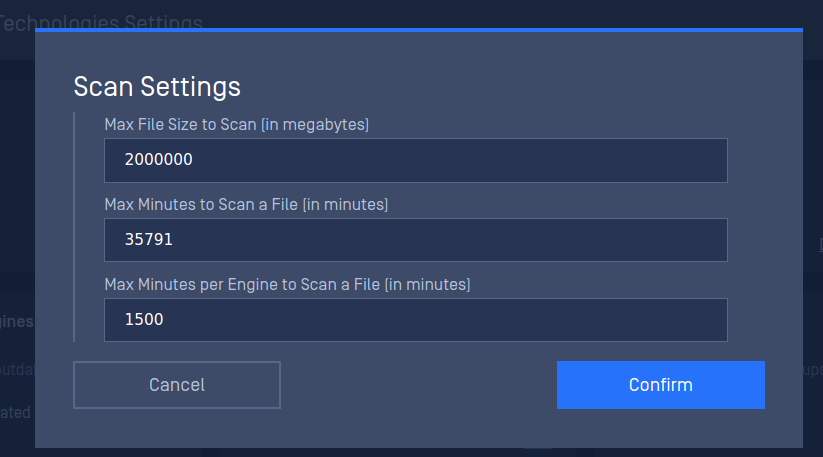Click the Scan Settings dialog heading
This screenshot has height=457, width=823.
point(157,87)
